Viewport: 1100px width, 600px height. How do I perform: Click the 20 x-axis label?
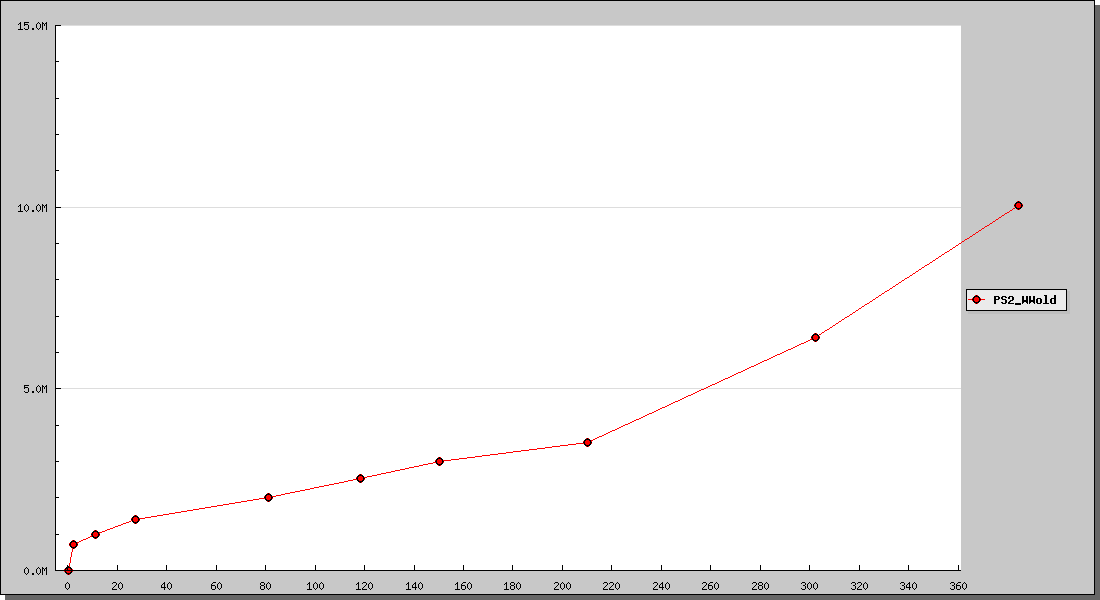117,587
